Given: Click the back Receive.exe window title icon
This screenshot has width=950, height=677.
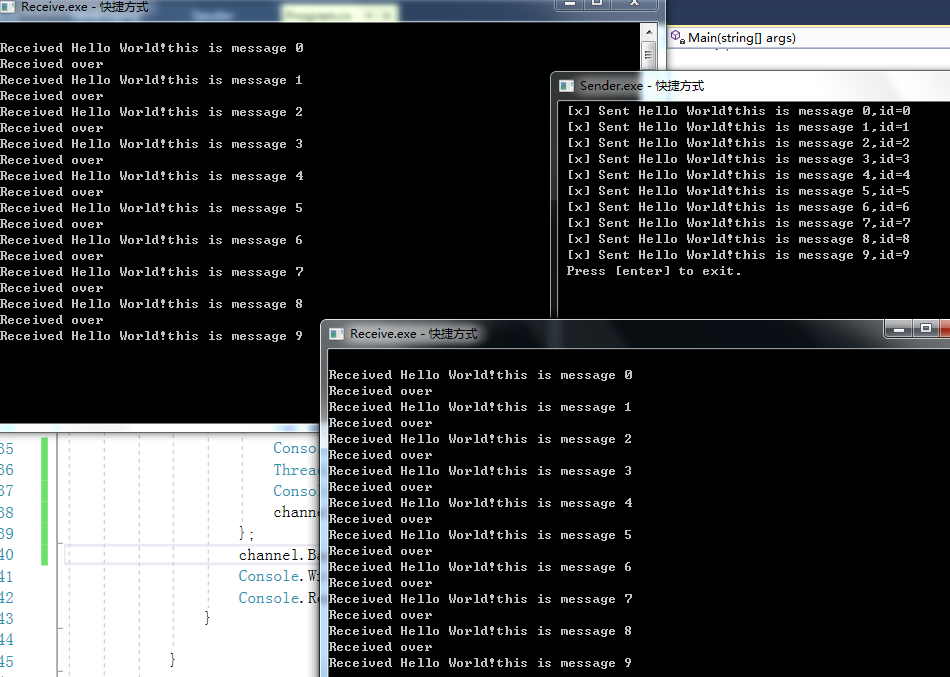Looking at the screenshot, I should (8, 7).
